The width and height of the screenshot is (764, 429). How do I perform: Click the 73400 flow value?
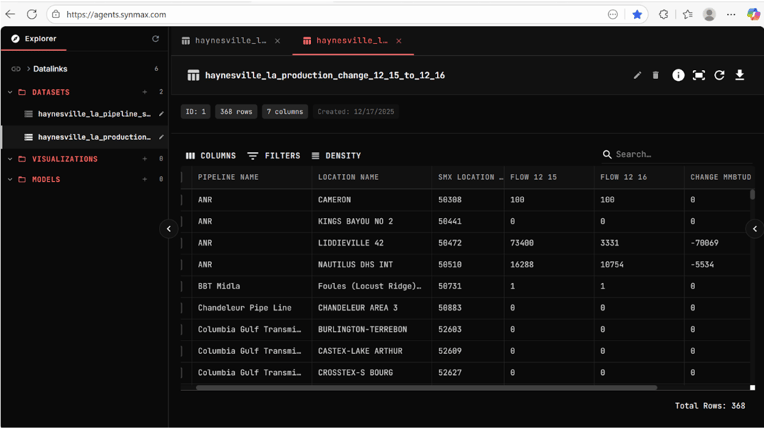click(x=522, y=243)
